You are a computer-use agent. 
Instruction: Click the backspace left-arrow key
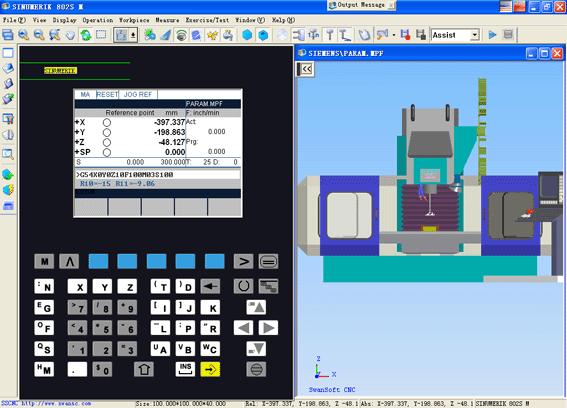[210, 286]
